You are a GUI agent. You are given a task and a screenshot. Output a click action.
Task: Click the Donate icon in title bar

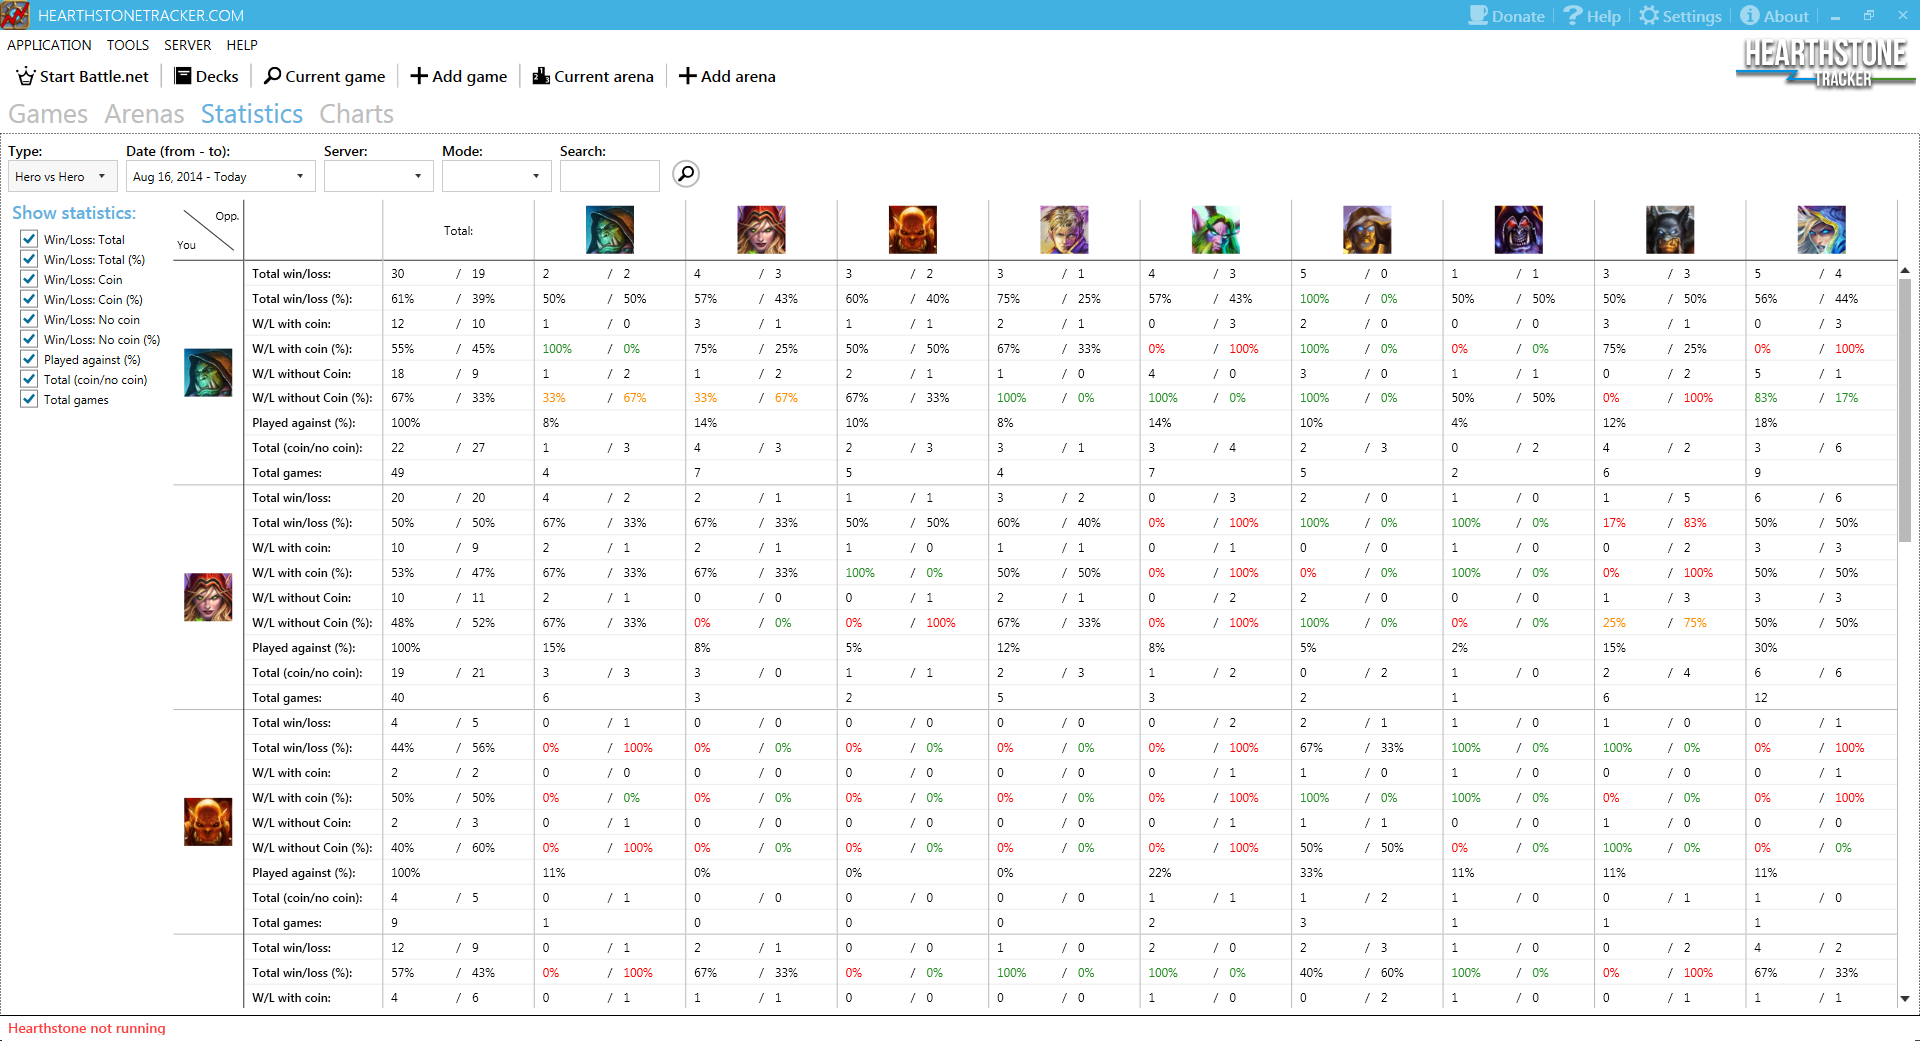pos(1478,16)
